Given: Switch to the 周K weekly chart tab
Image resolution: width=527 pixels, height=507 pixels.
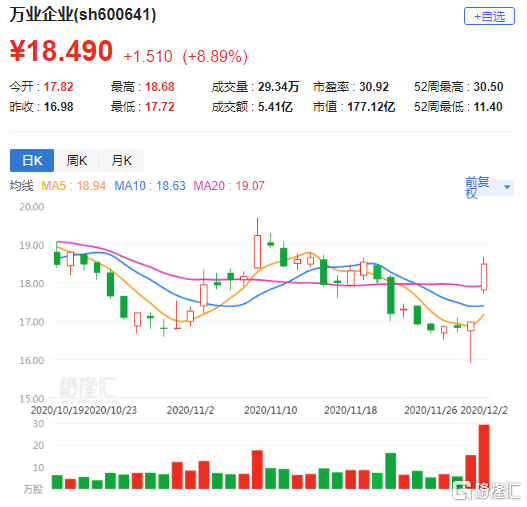Looking at the screenshot, I should (x=77, y=160).
